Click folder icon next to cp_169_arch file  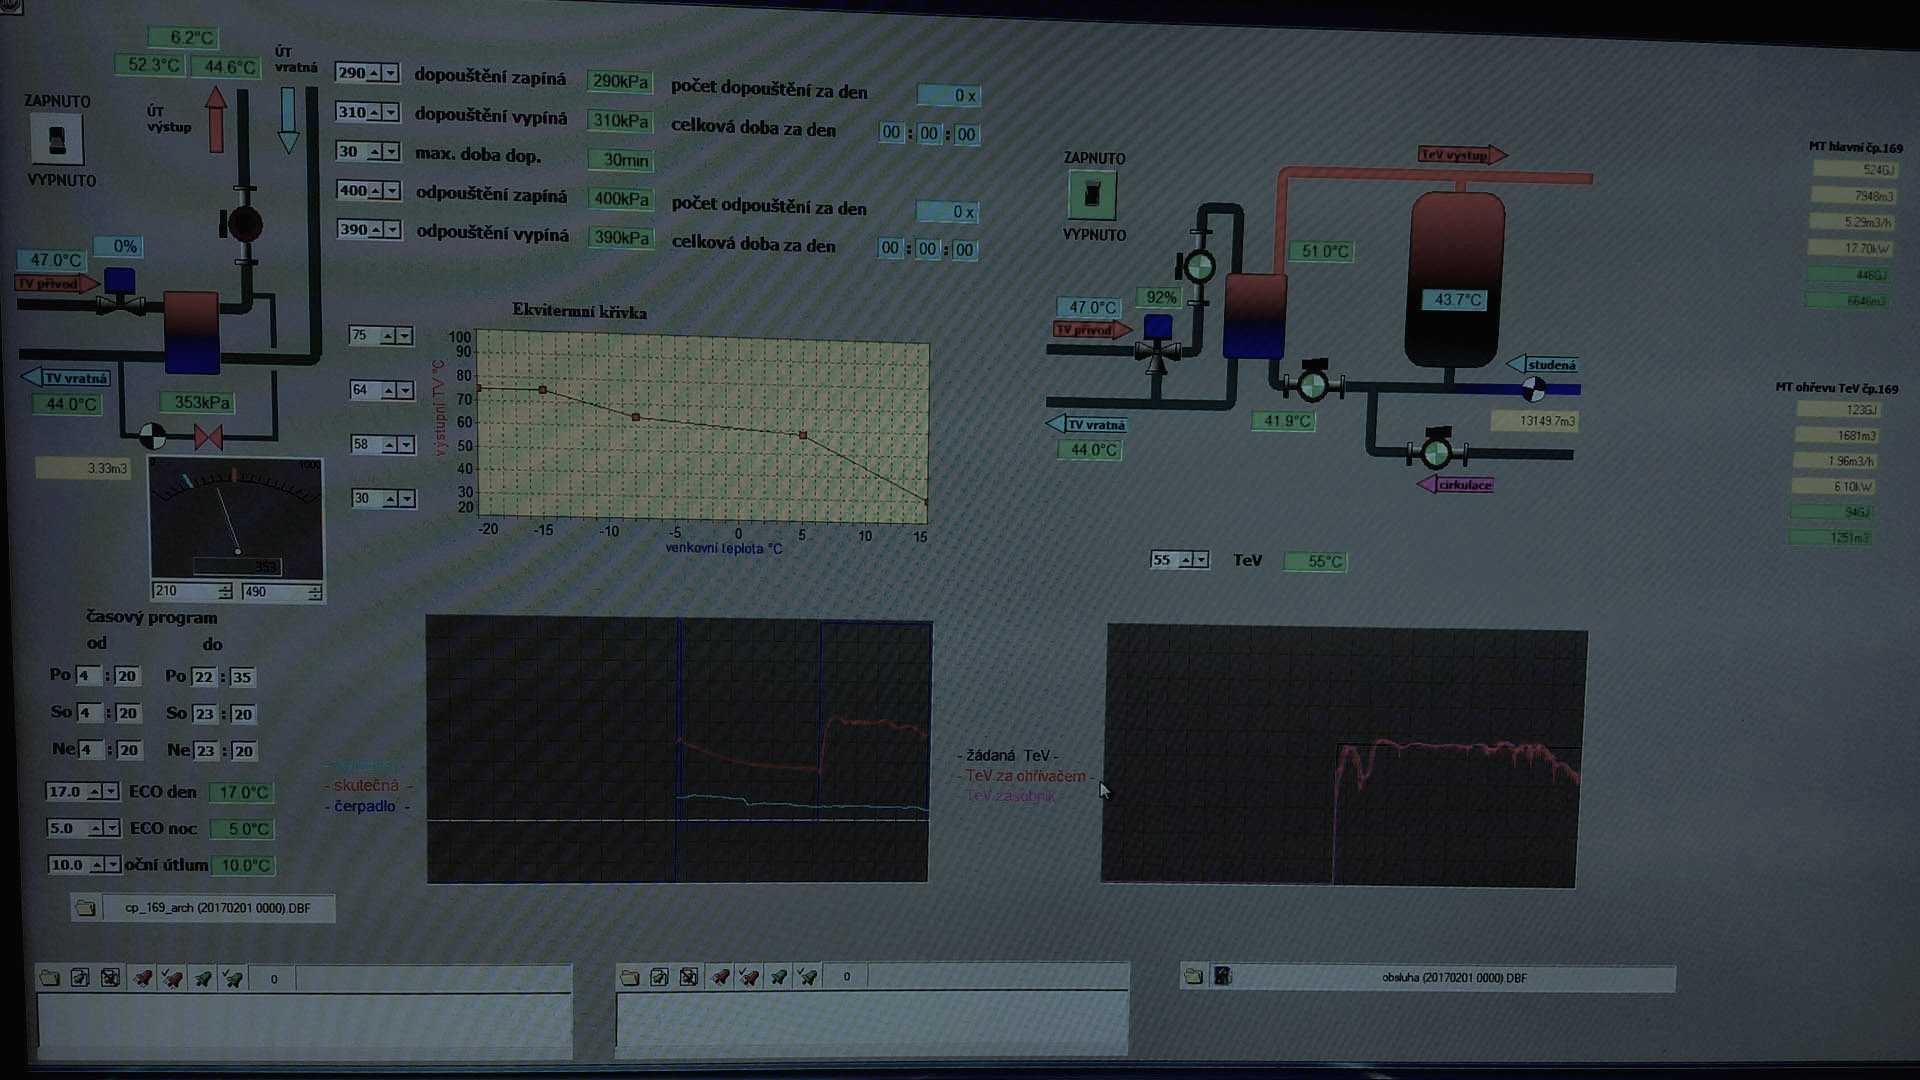click(x=86, y=908)
